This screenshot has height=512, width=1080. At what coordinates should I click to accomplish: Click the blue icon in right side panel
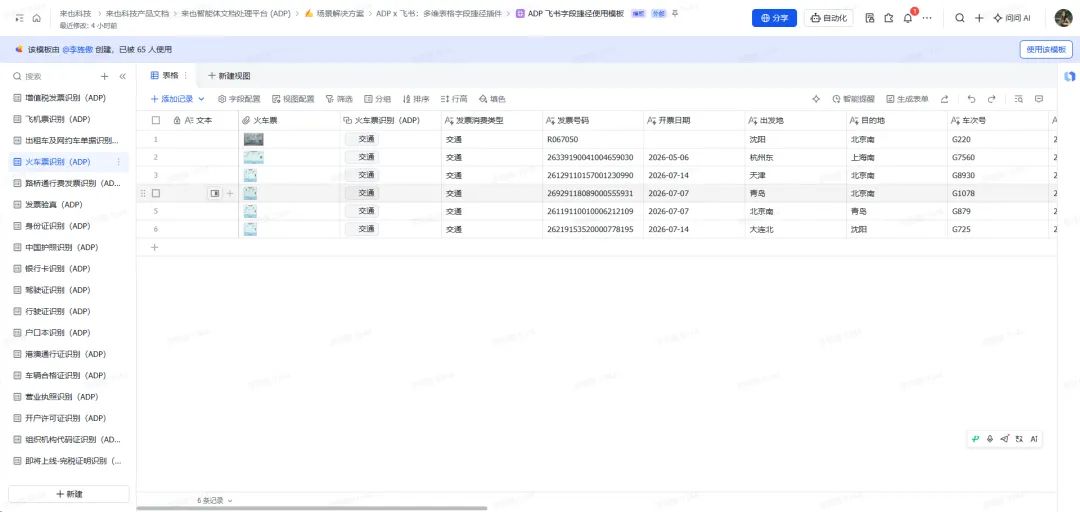click(1069, 76)
